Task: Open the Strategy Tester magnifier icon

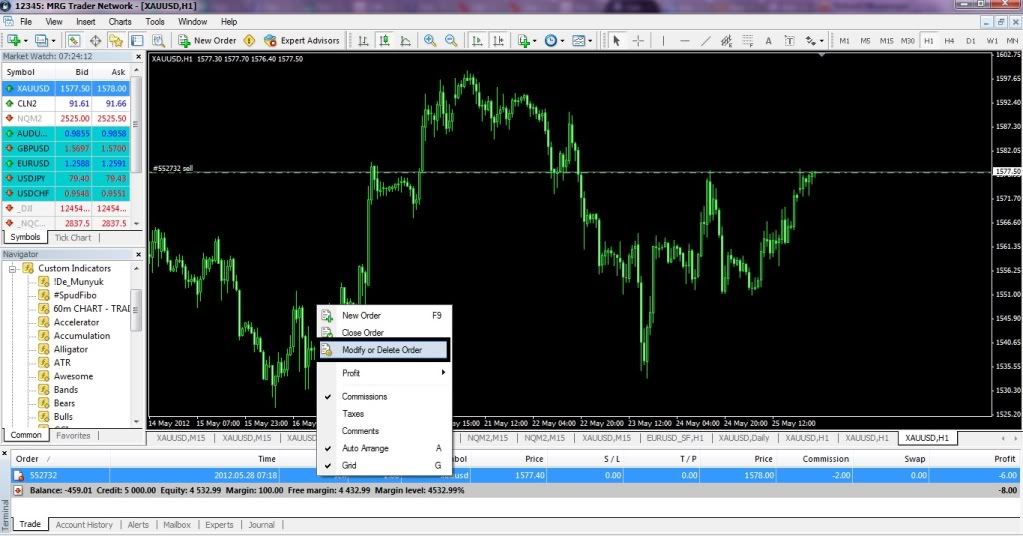Action: click(158, 40)
